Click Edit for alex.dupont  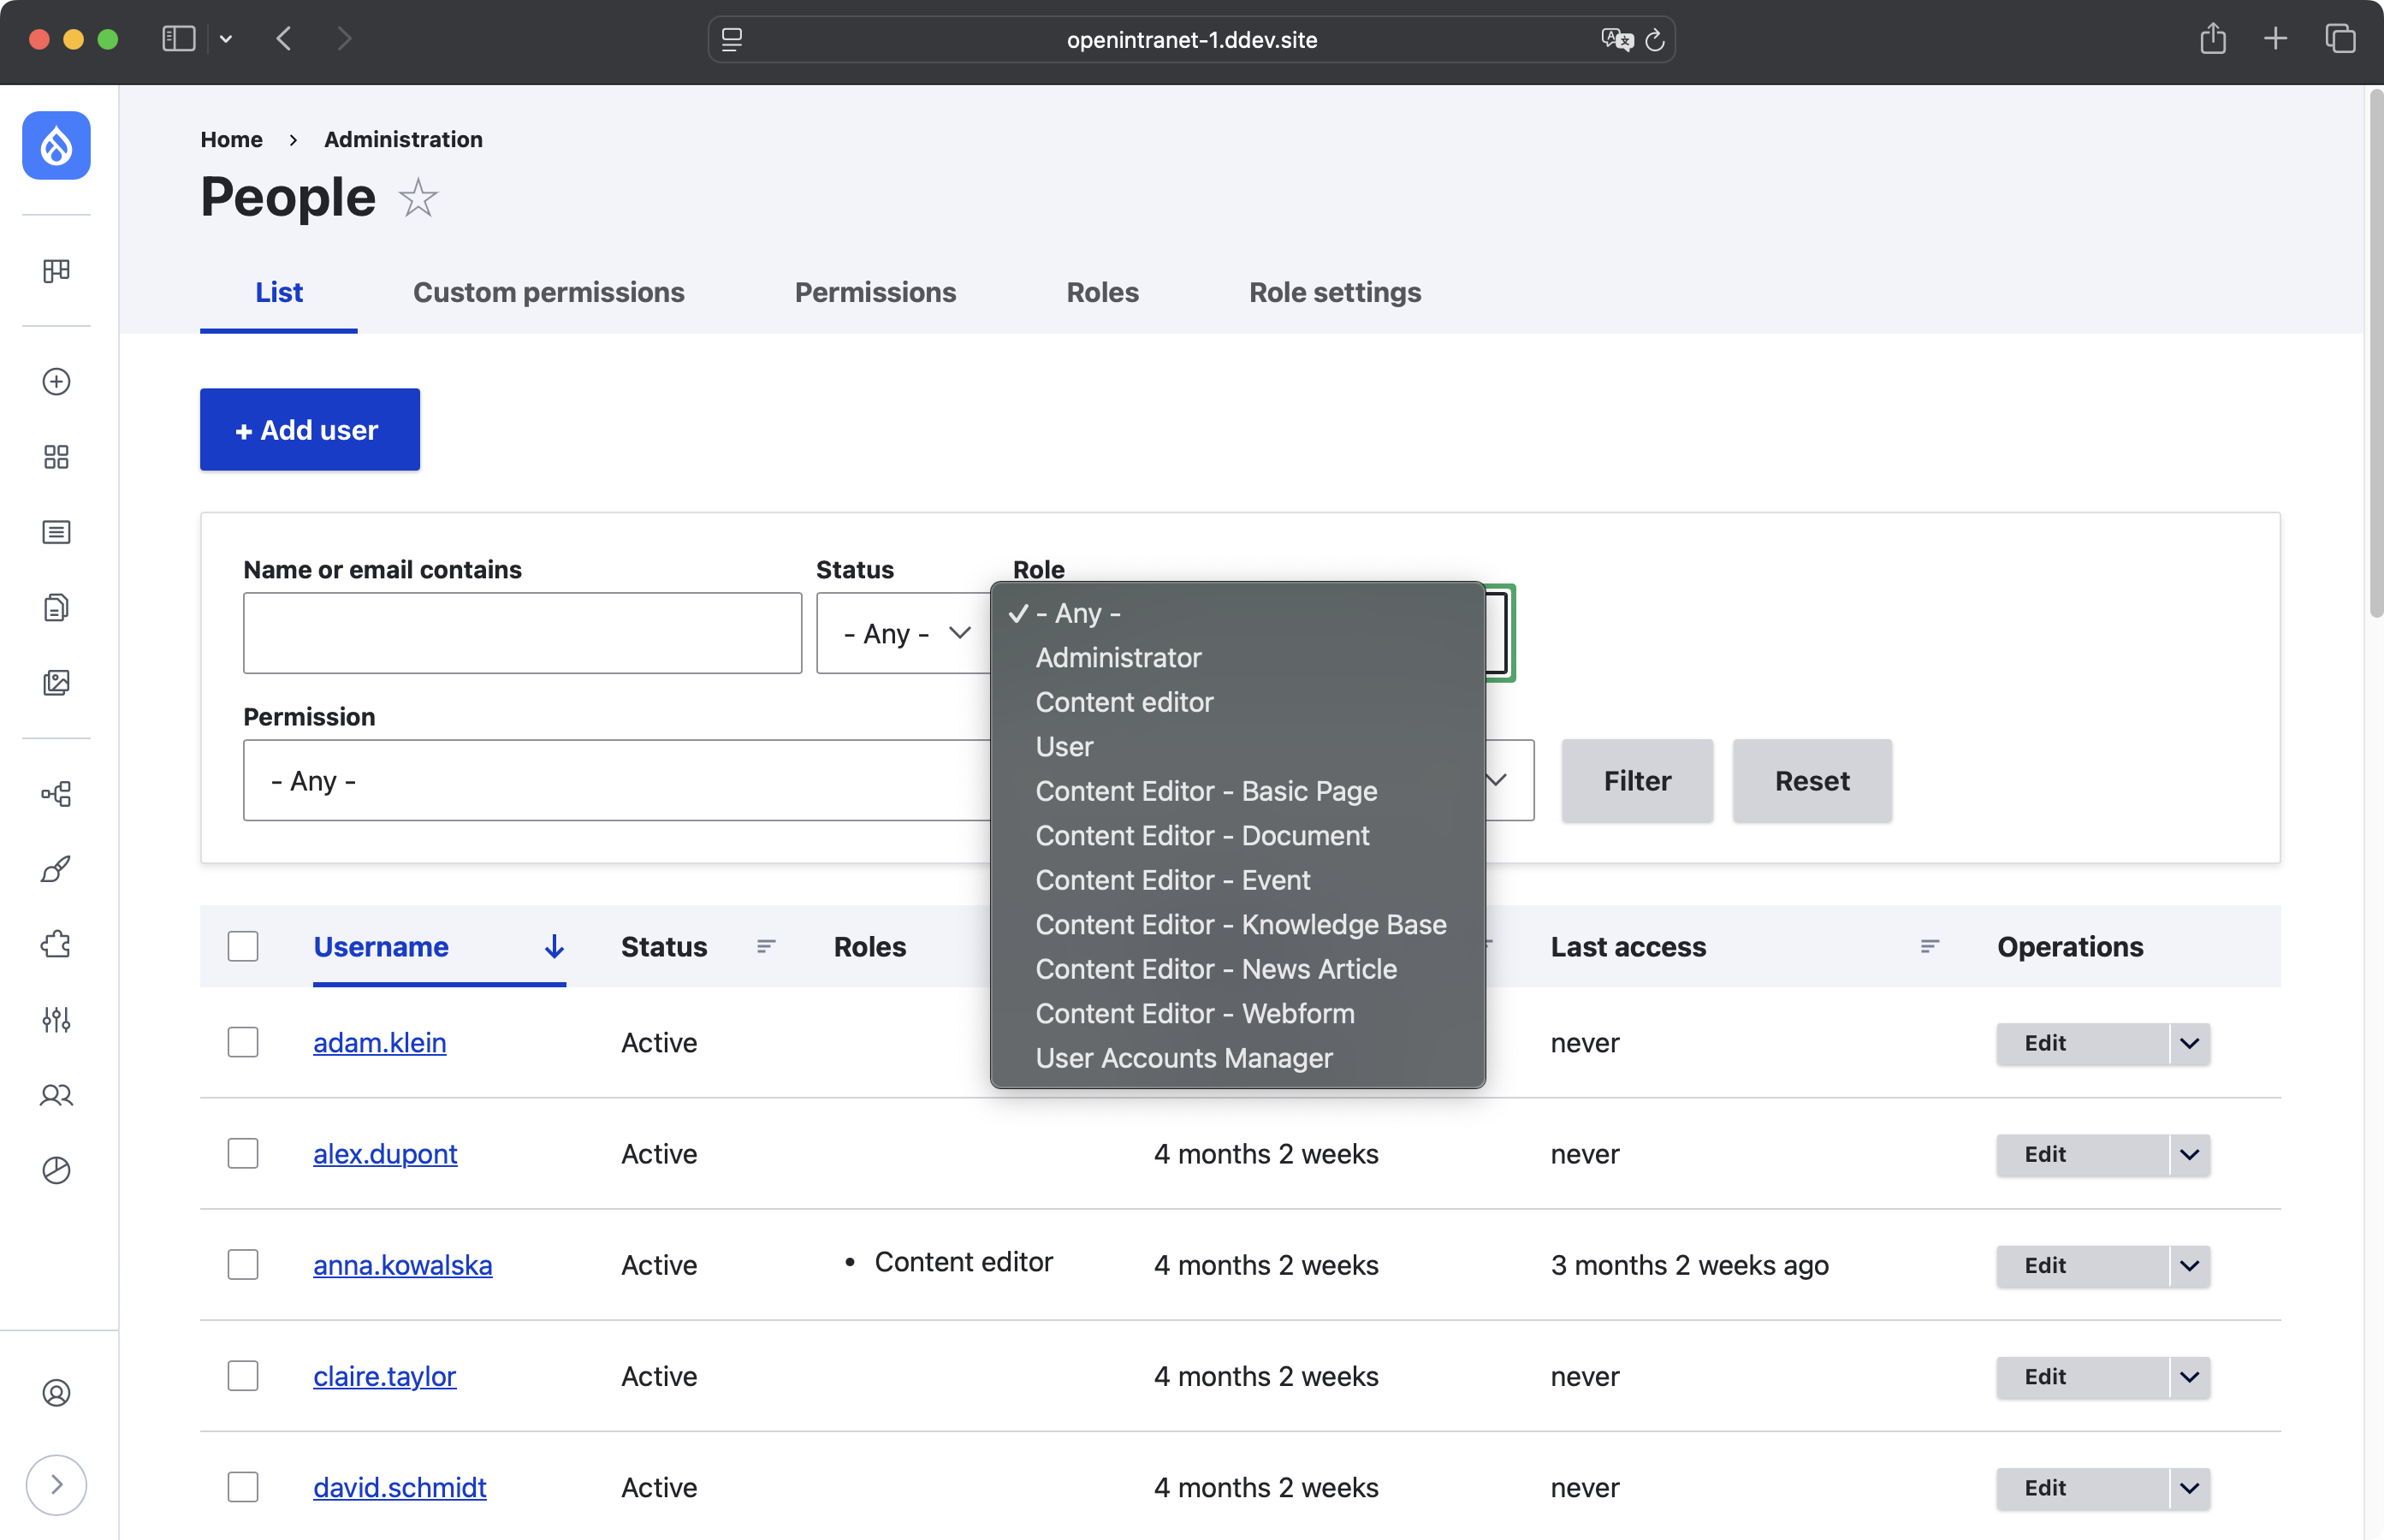[x=2082, y=1154]
